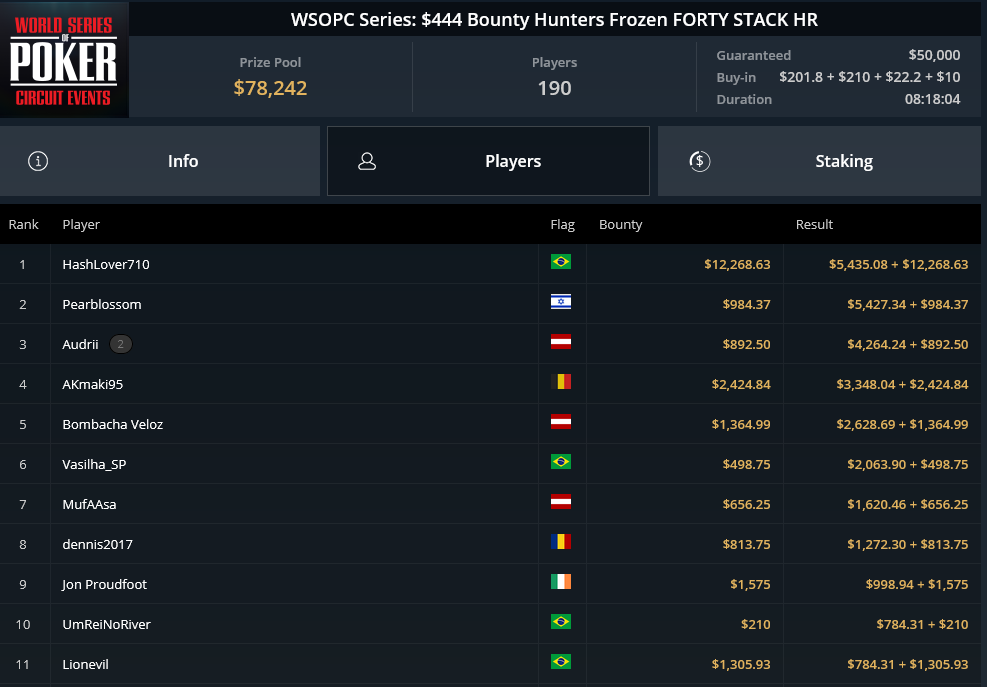Click the Belgium flag for AKmaki95
Image resolution: width=987 pixels, height=687 pixels.
pos(561,382)
